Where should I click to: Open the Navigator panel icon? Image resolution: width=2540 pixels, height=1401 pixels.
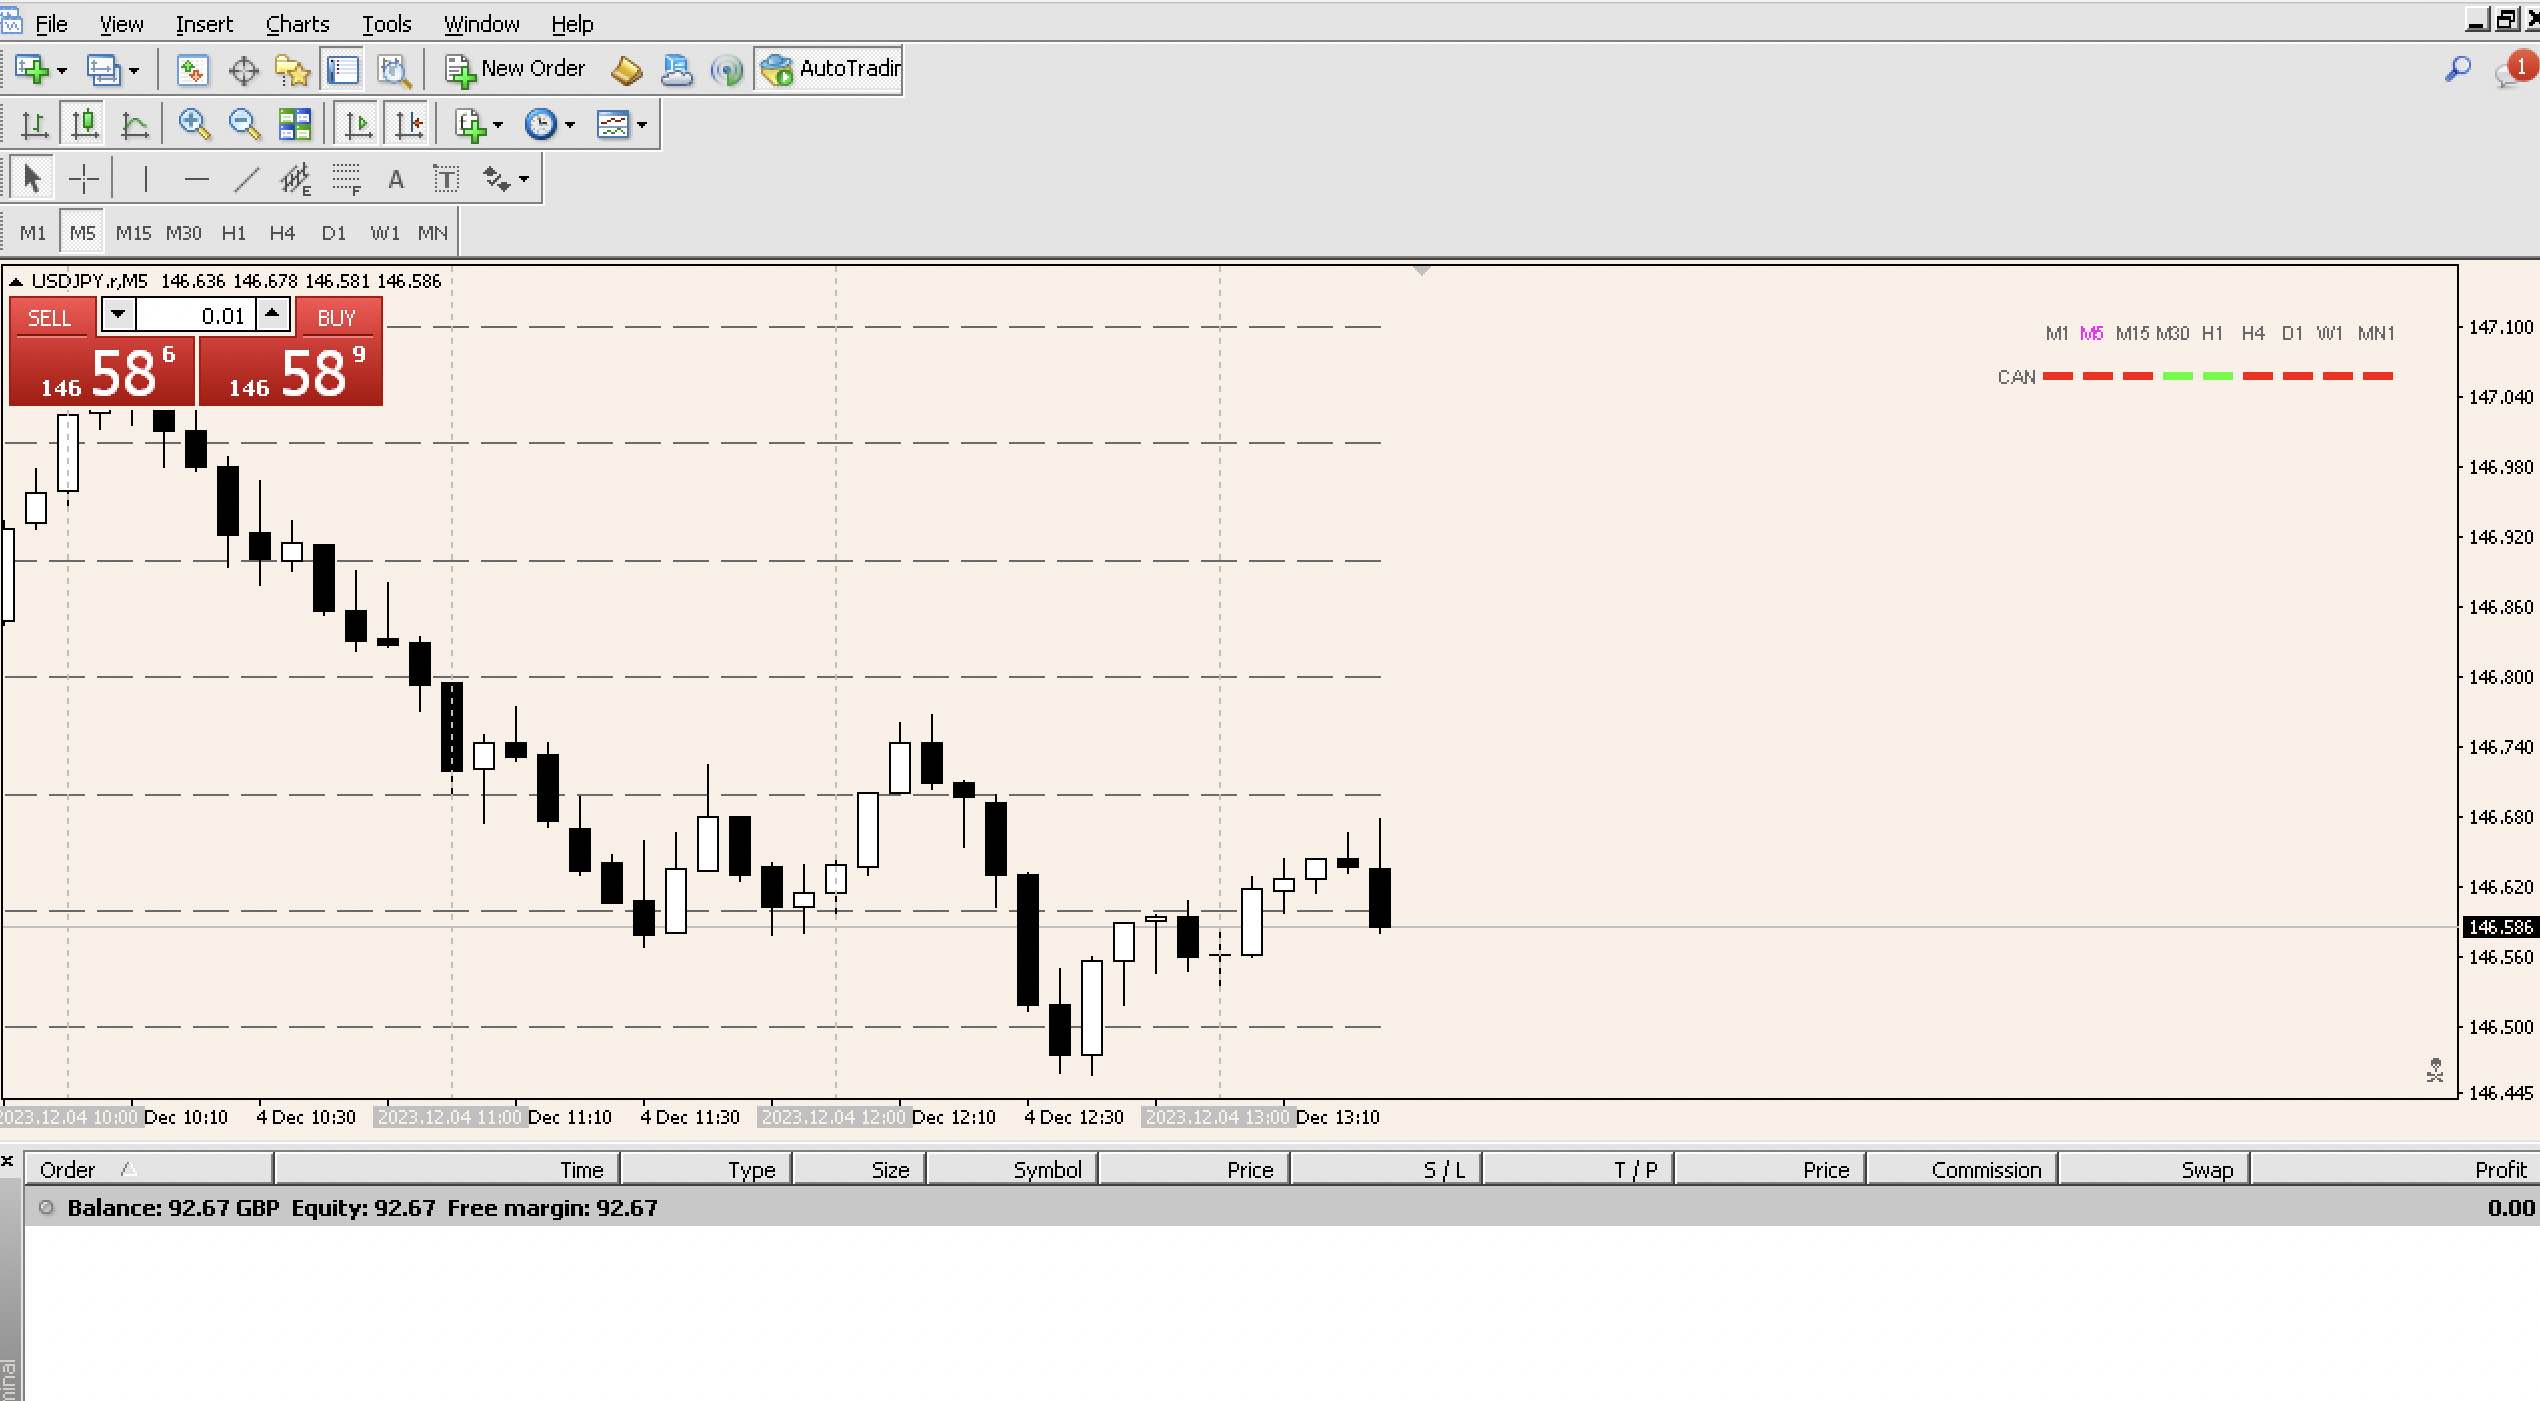pos(291,69)
